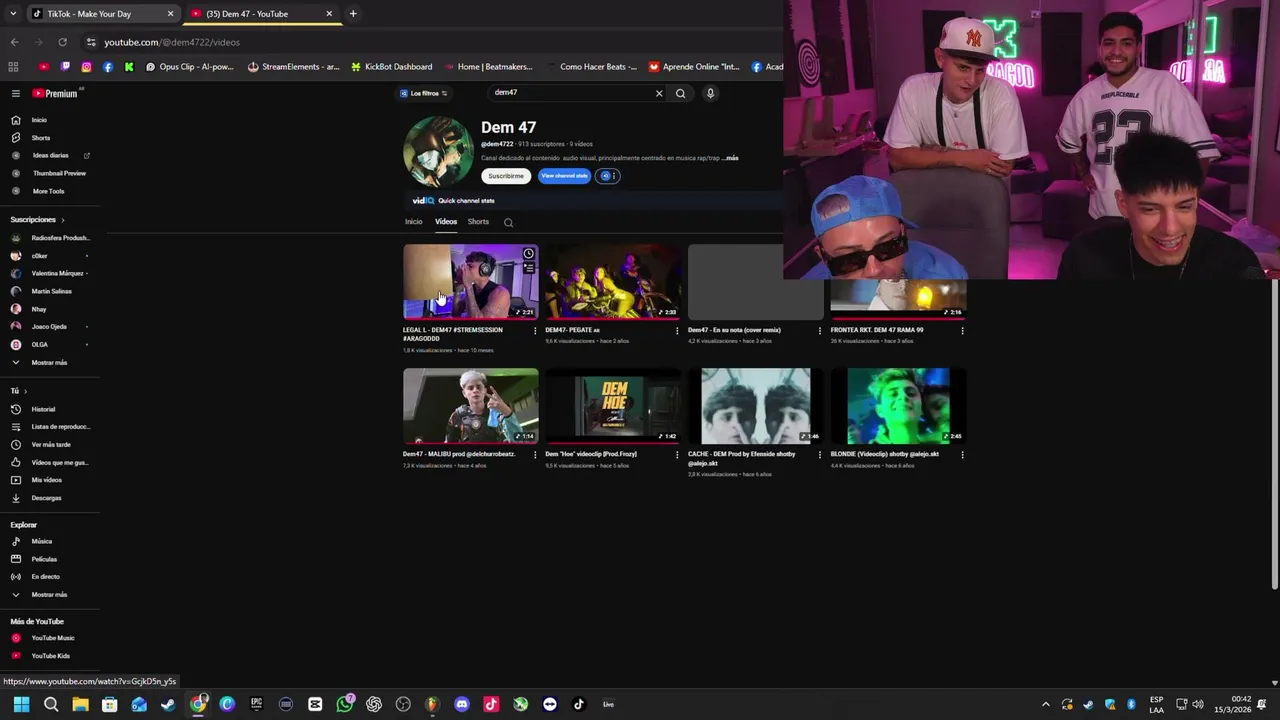1280x720 pixels.
Task: Expand Mostrar más under Explorar
Action: [x=49, y=595]
